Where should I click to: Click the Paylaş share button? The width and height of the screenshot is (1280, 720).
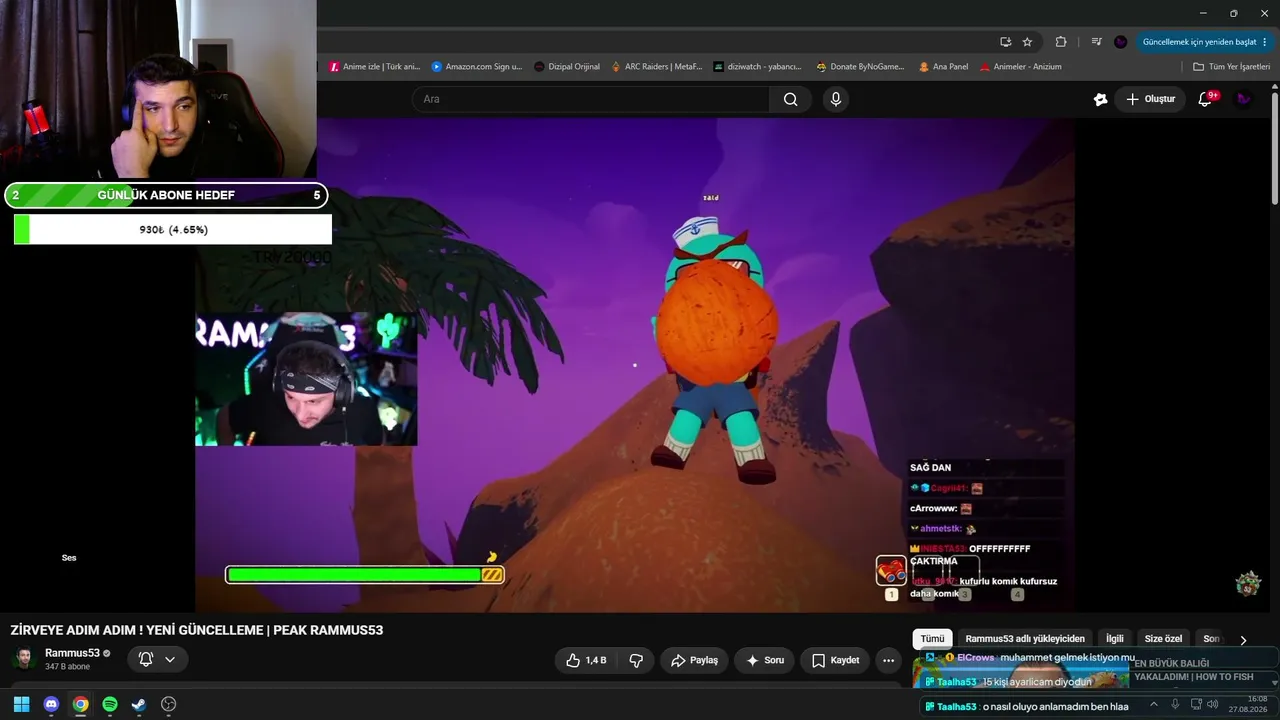(x=695, y=660)
